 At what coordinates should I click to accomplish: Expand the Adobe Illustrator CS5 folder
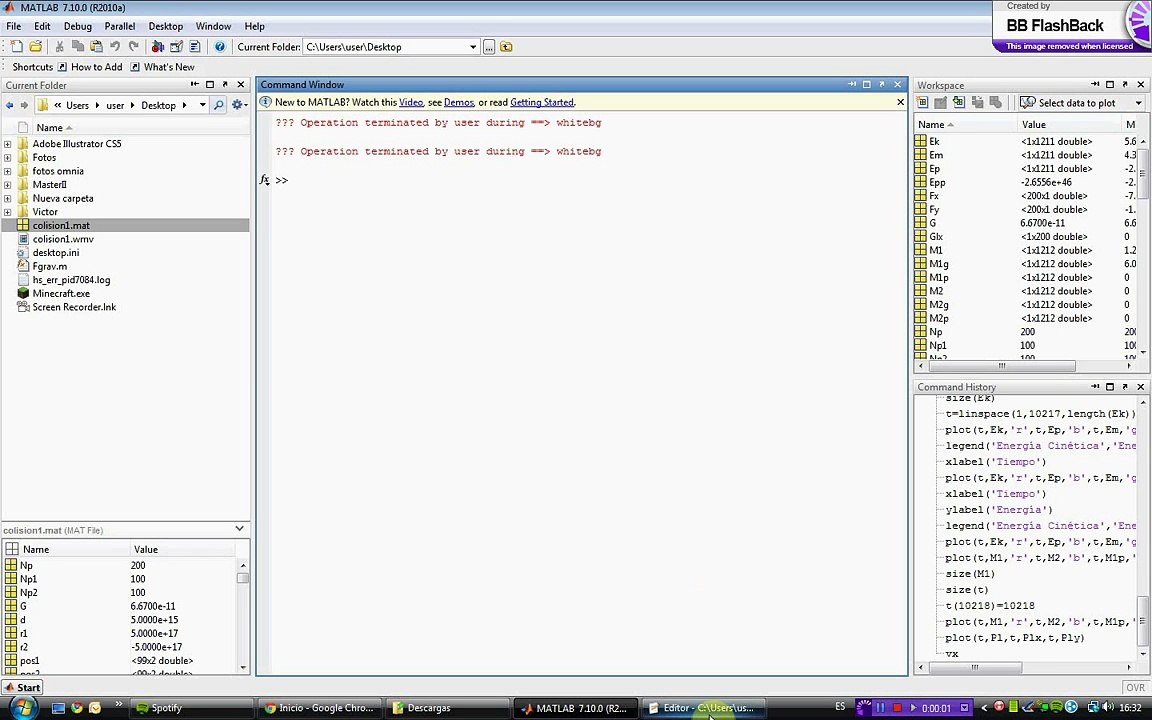point(8,144)
